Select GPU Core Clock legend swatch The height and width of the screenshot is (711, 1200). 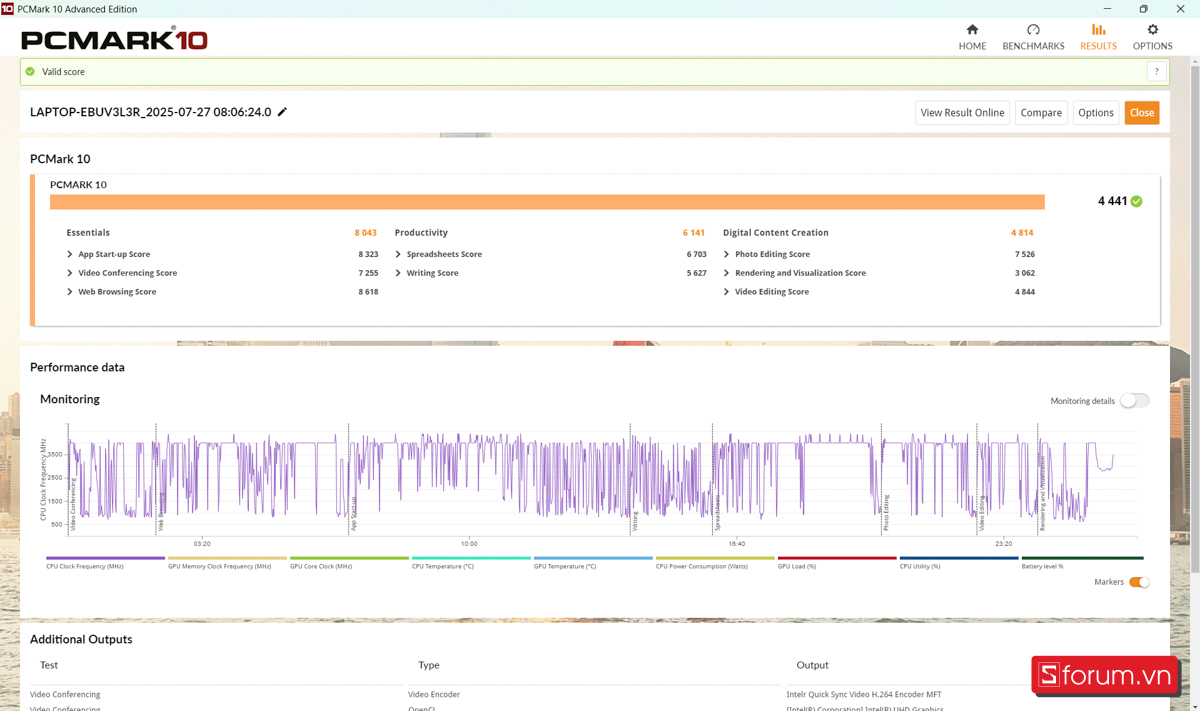(349, 558)
